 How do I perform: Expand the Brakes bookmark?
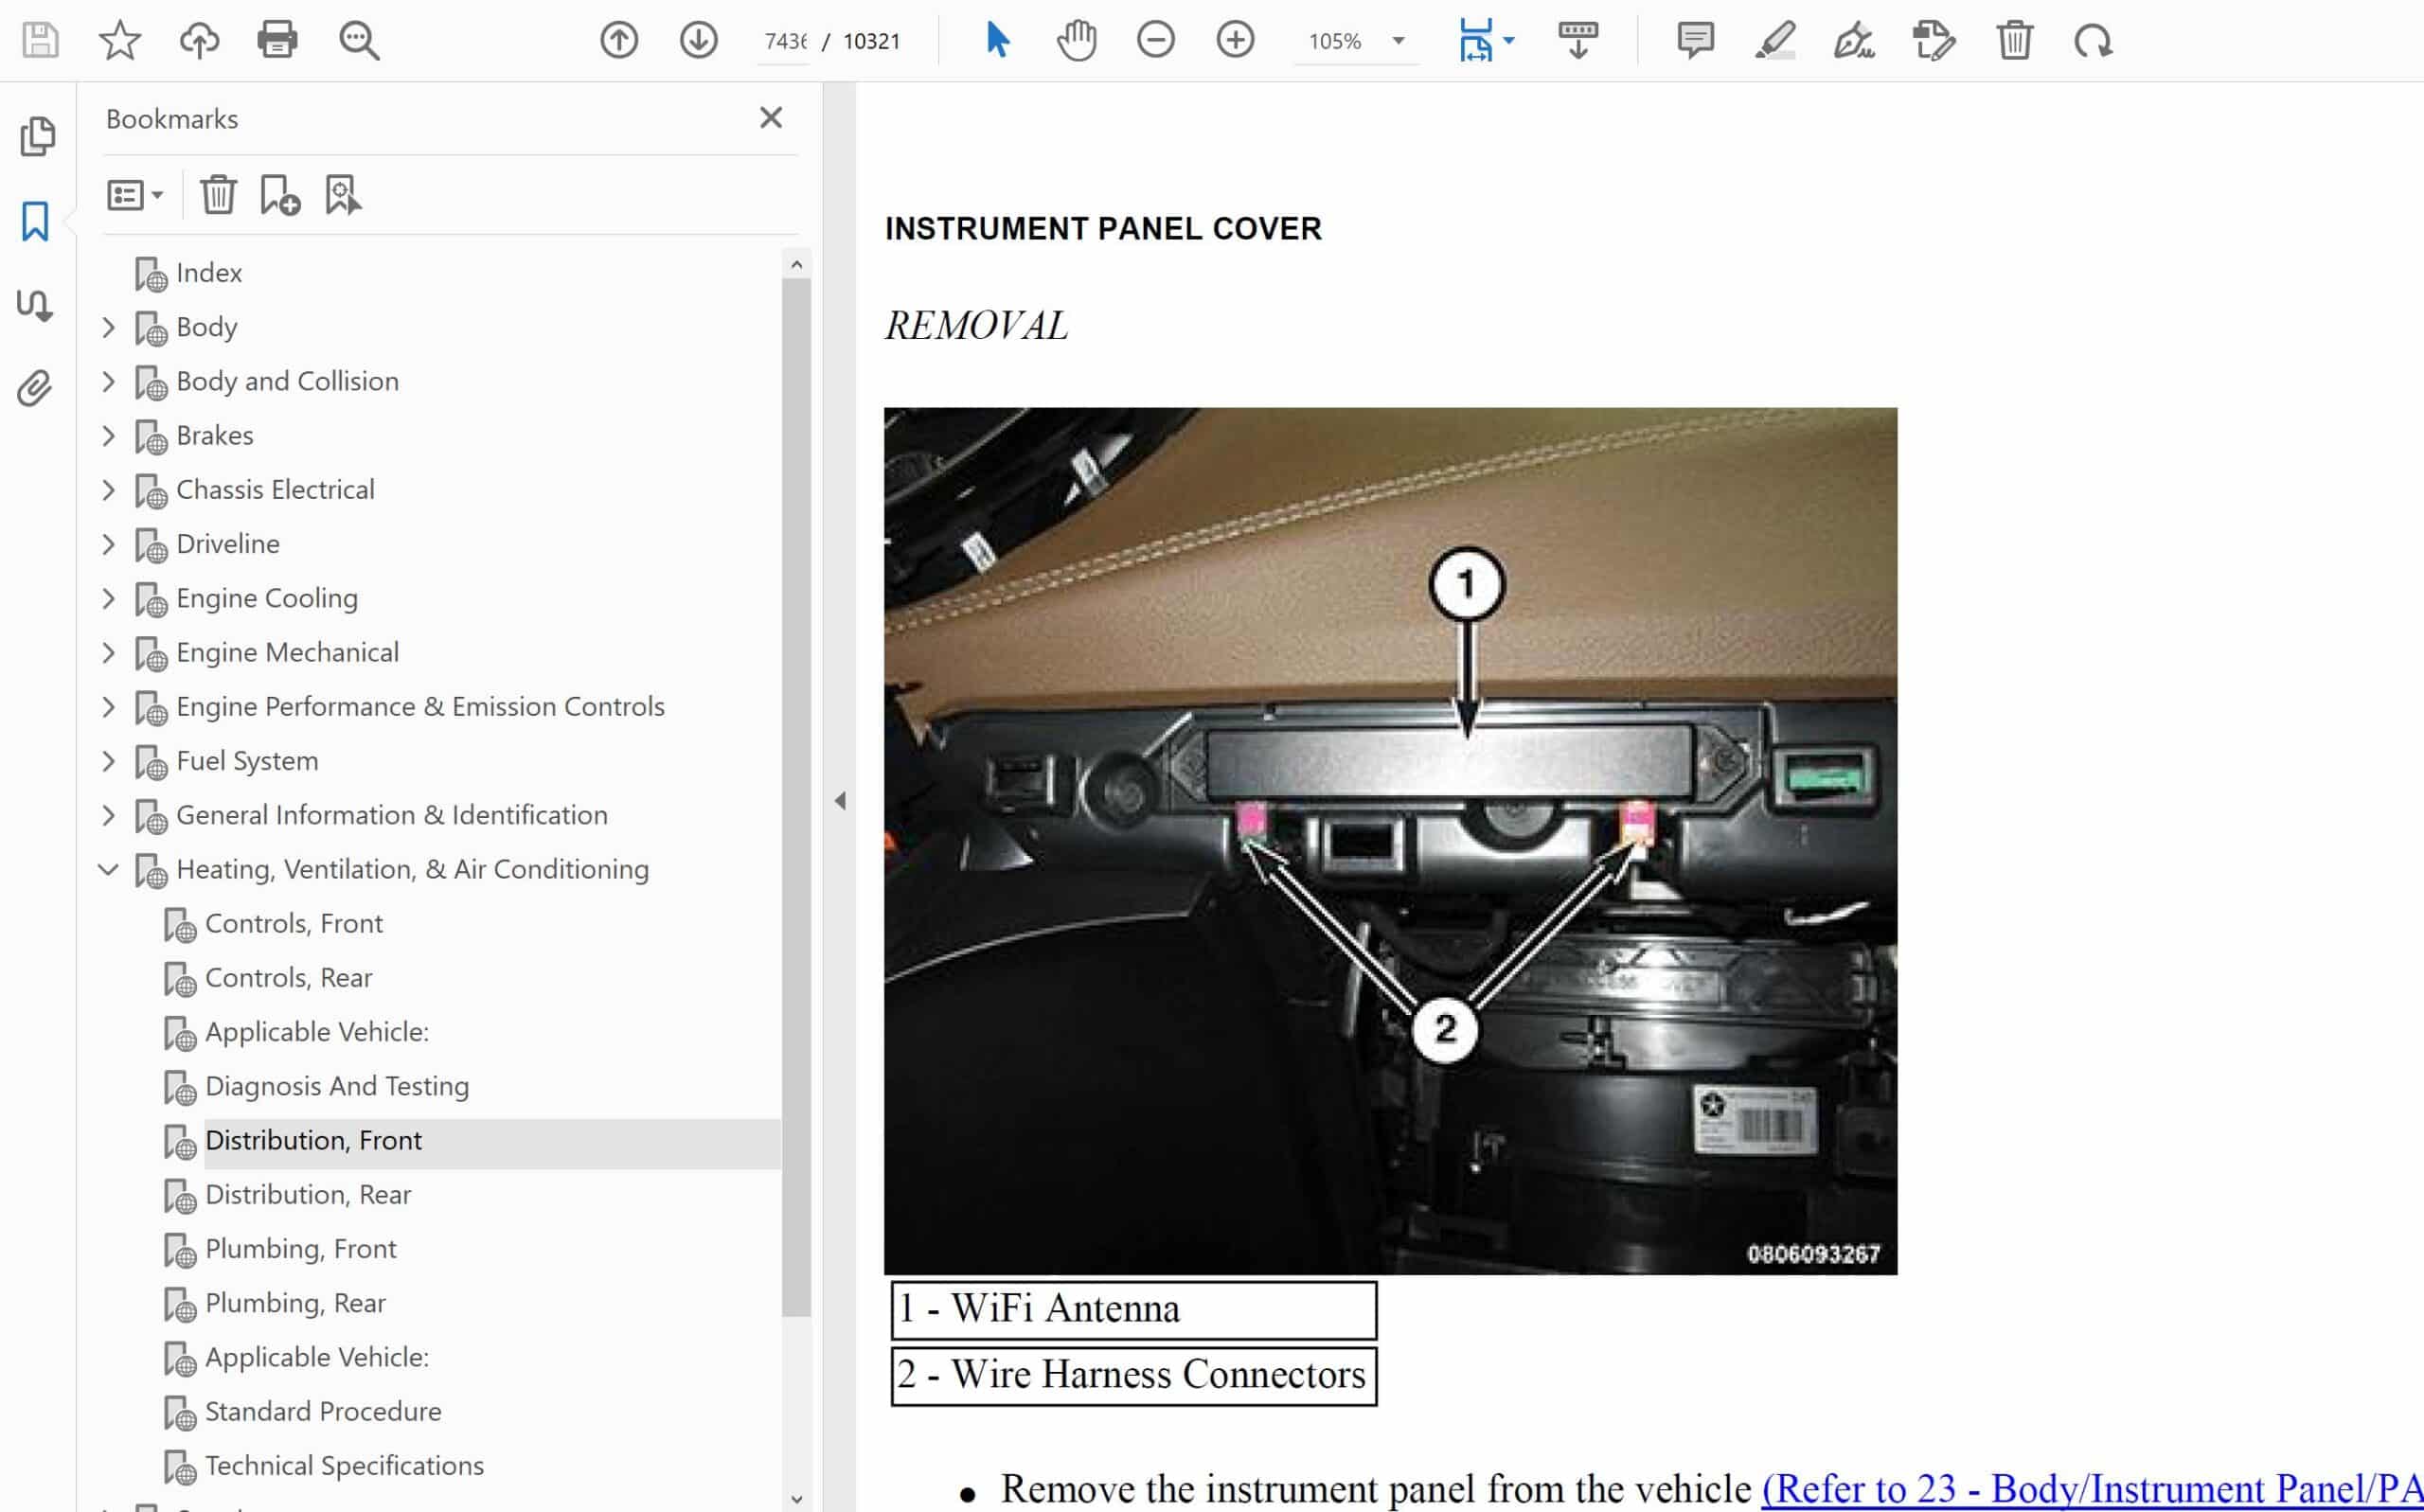coord(109,436)
